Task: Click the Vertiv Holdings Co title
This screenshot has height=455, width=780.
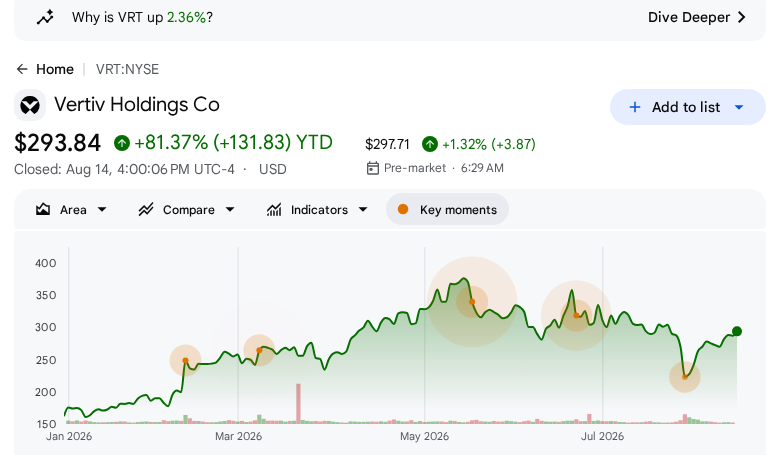Action: tap(137, 105)
